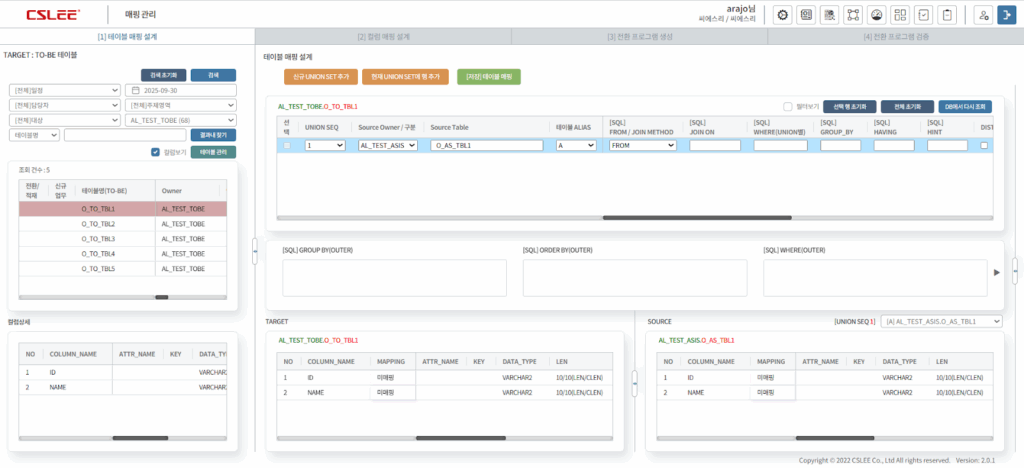Image resolution: width=1024 pixels, height=468 pixels.
Task: Enable the 필터보기 checkbox
Action: point(788,106)
